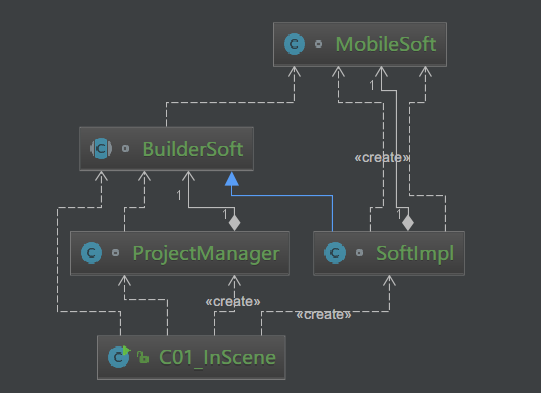Click the C01_InScene runnable class icon

(x=119, y=357)
